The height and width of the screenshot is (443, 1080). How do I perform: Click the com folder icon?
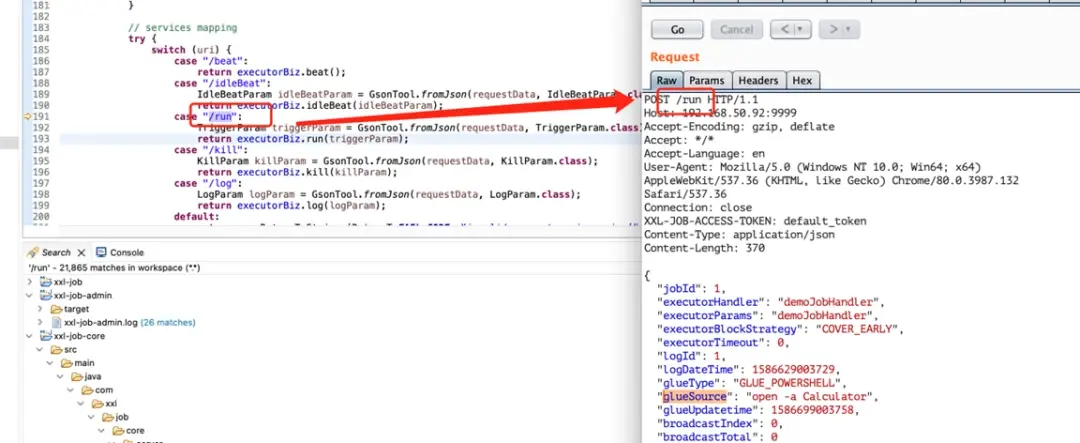tap(87, 390)
